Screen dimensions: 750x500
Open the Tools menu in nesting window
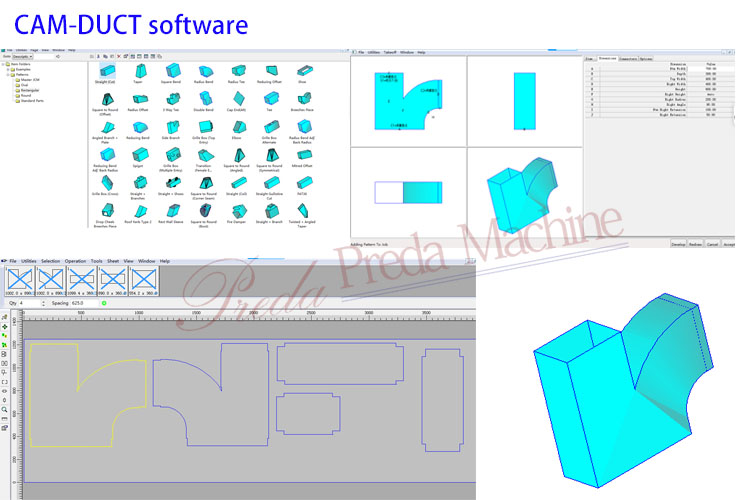tap(97, 261)
